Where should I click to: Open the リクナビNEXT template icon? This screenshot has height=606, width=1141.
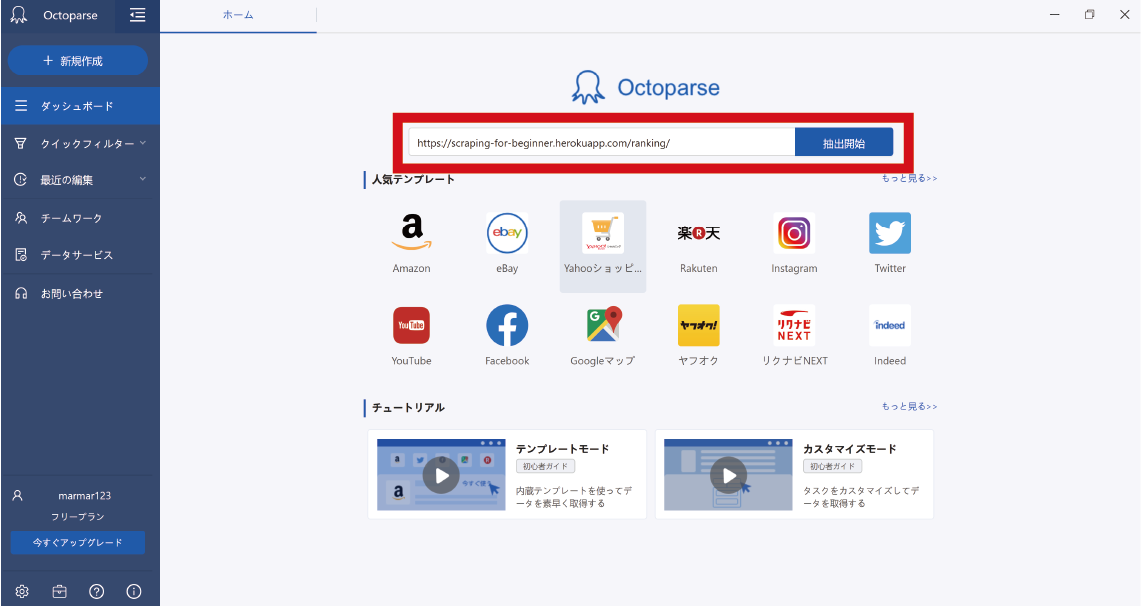794,325
